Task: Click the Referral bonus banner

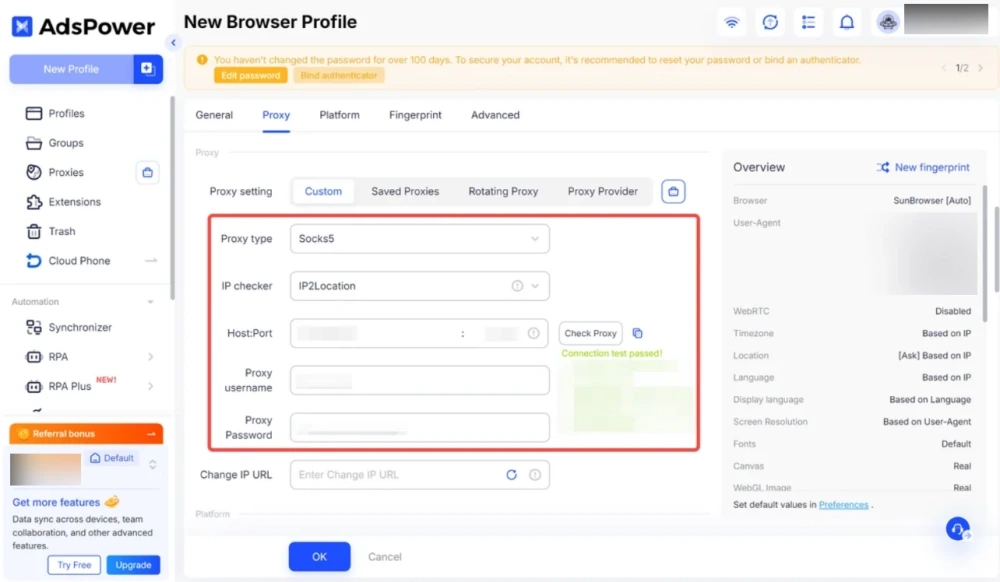Action: (86, 433)
